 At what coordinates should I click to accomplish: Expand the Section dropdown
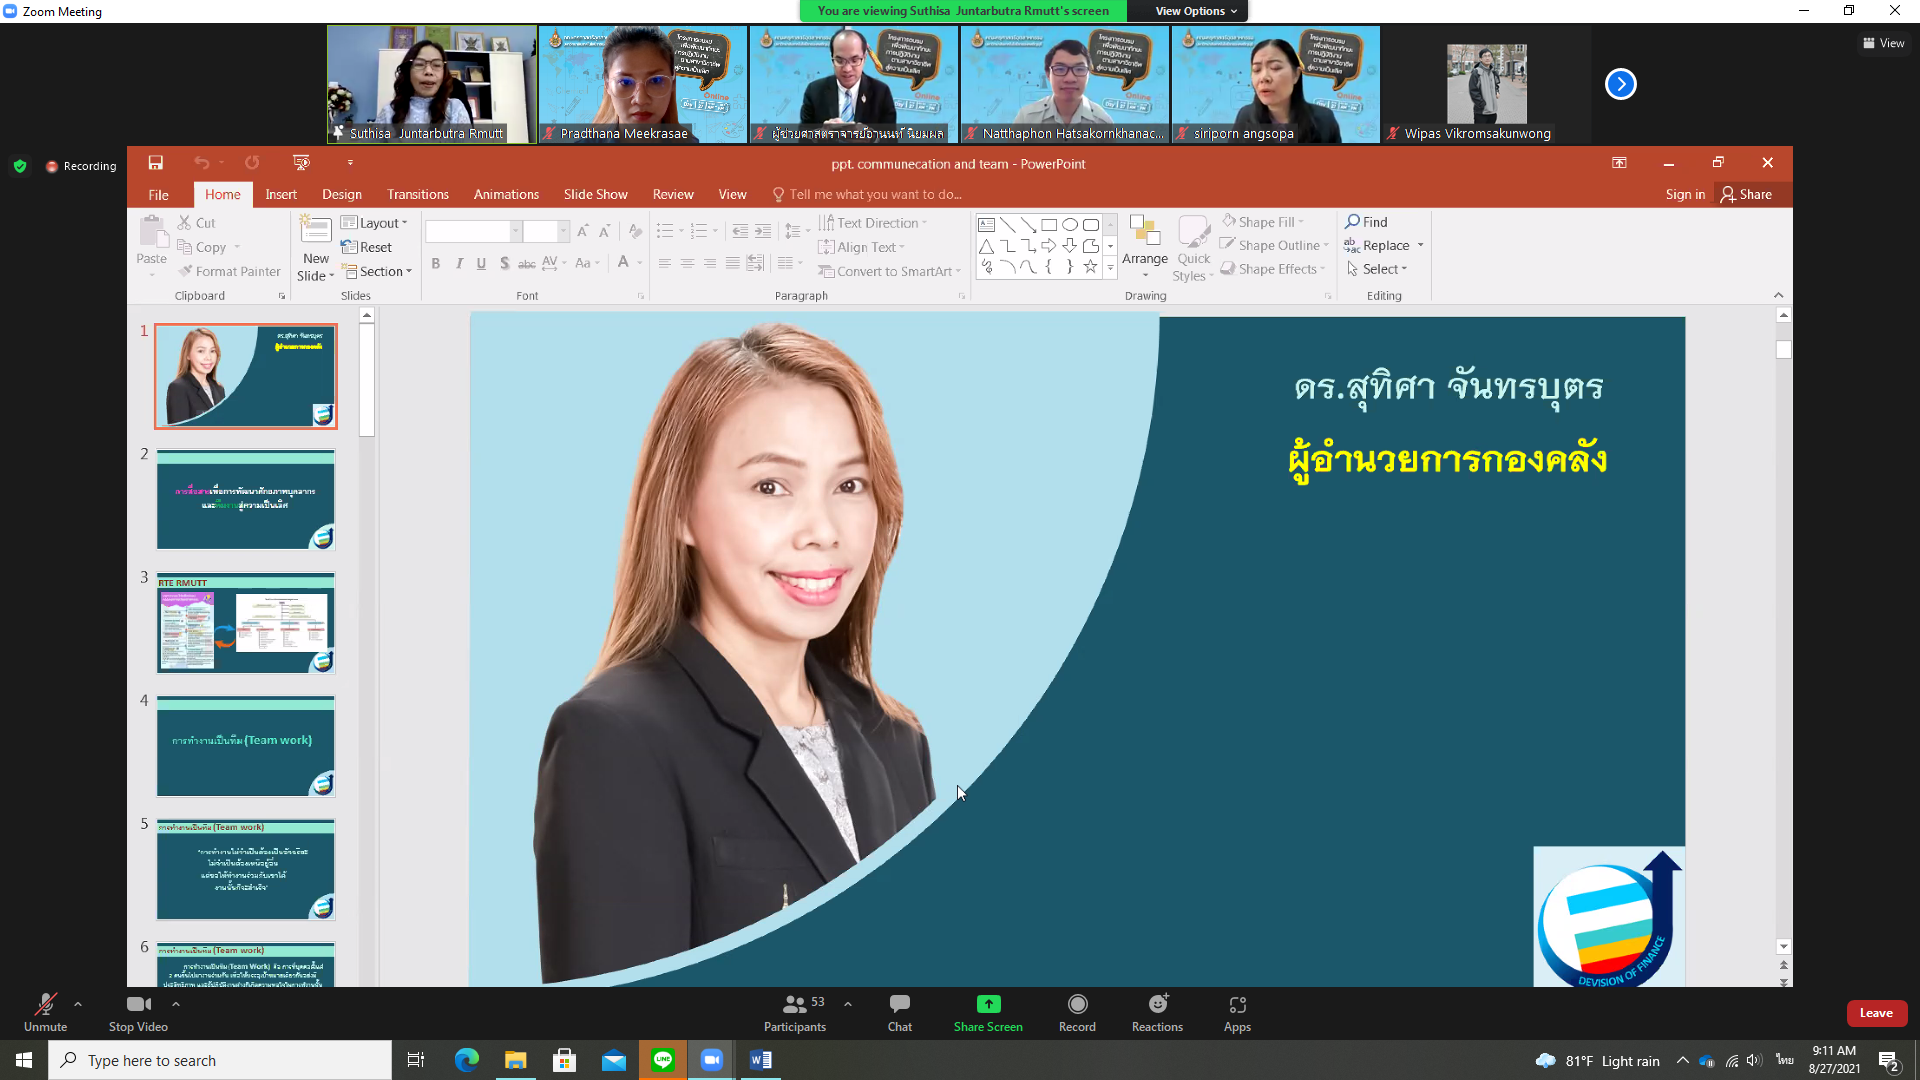click(377, 271)
